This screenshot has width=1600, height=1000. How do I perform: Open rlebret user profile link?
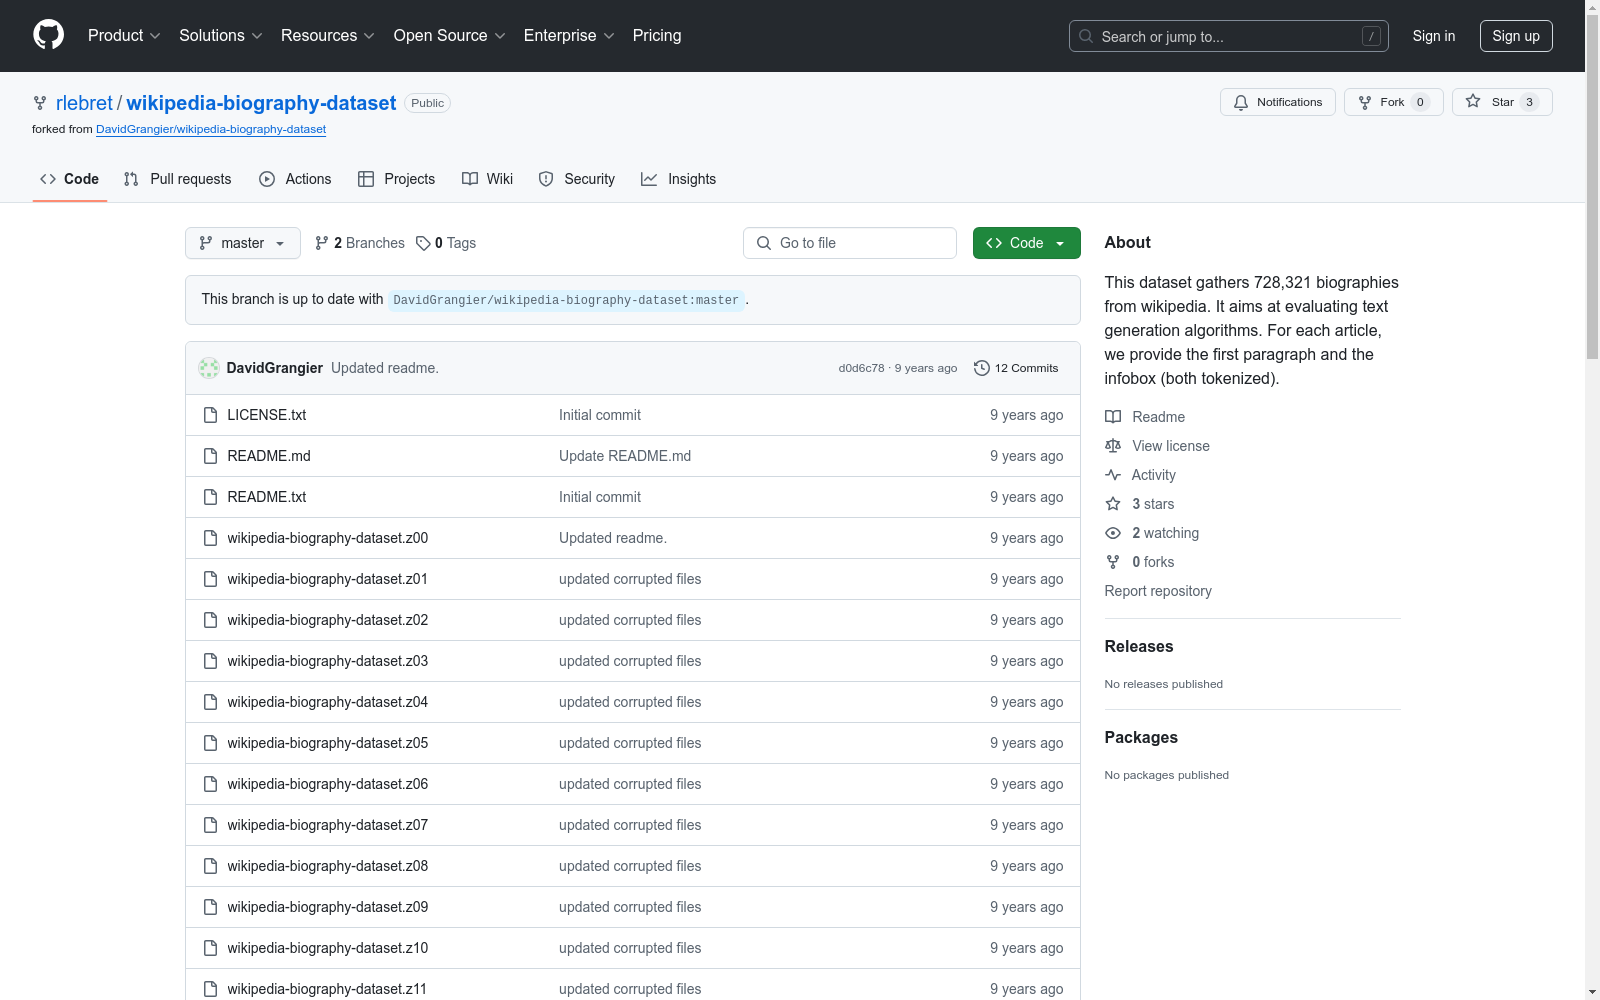coord(84,103)
